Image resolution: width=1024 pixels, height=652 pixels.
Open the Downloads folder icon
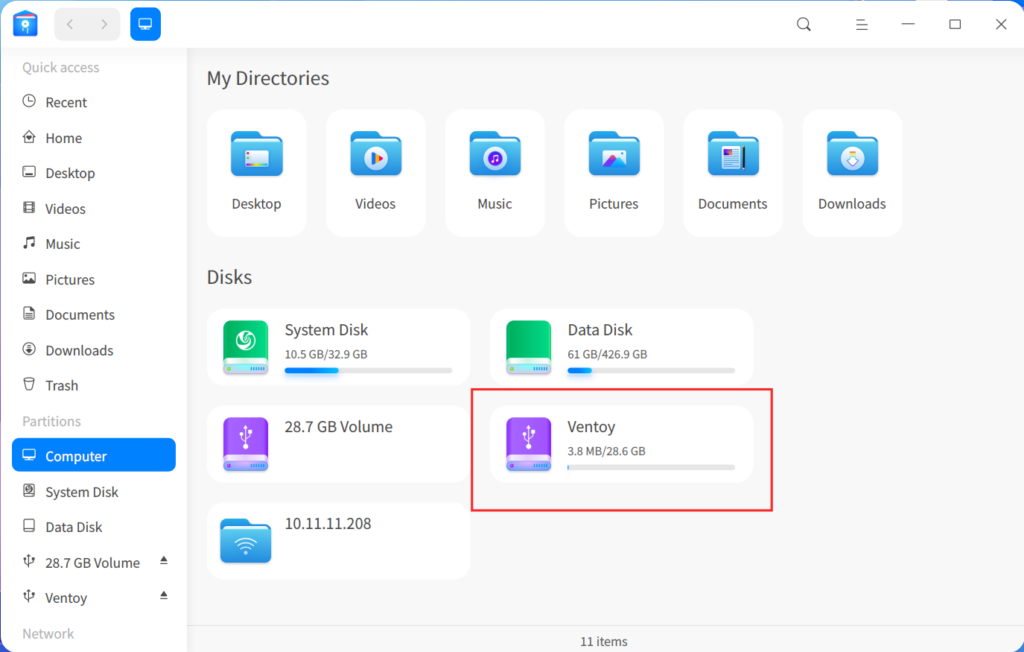click(851, 155)
